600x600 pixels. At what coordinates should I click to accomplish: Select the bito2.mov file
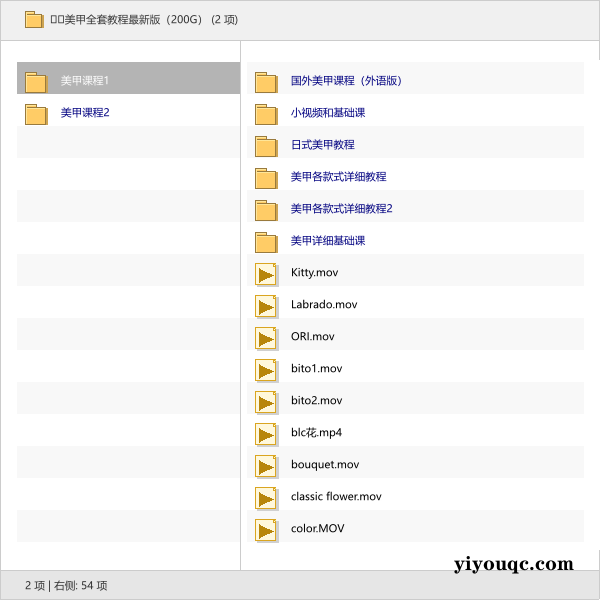point(316,401)
